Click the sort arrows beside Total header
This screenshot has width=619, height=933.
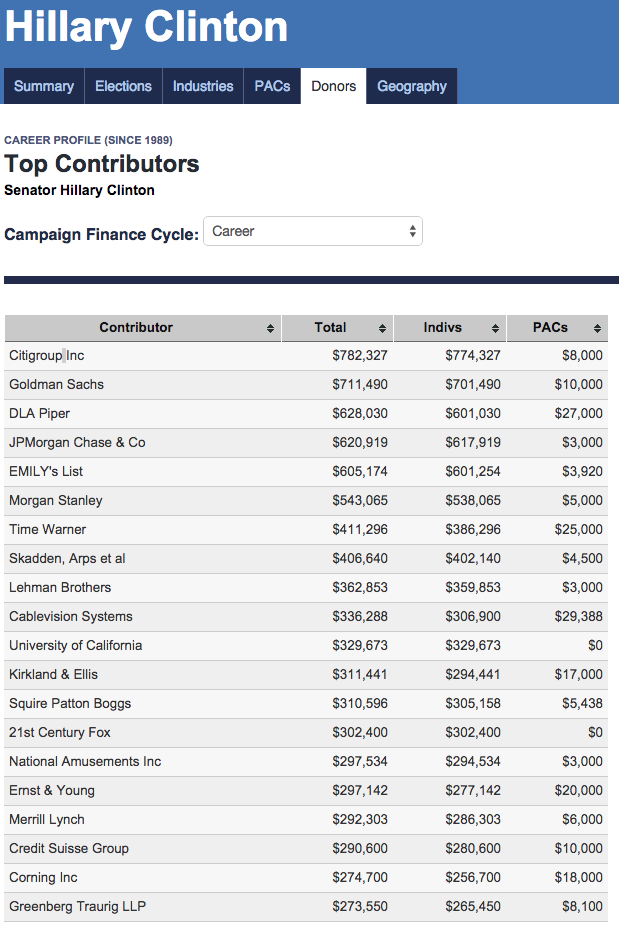[382, 329]
